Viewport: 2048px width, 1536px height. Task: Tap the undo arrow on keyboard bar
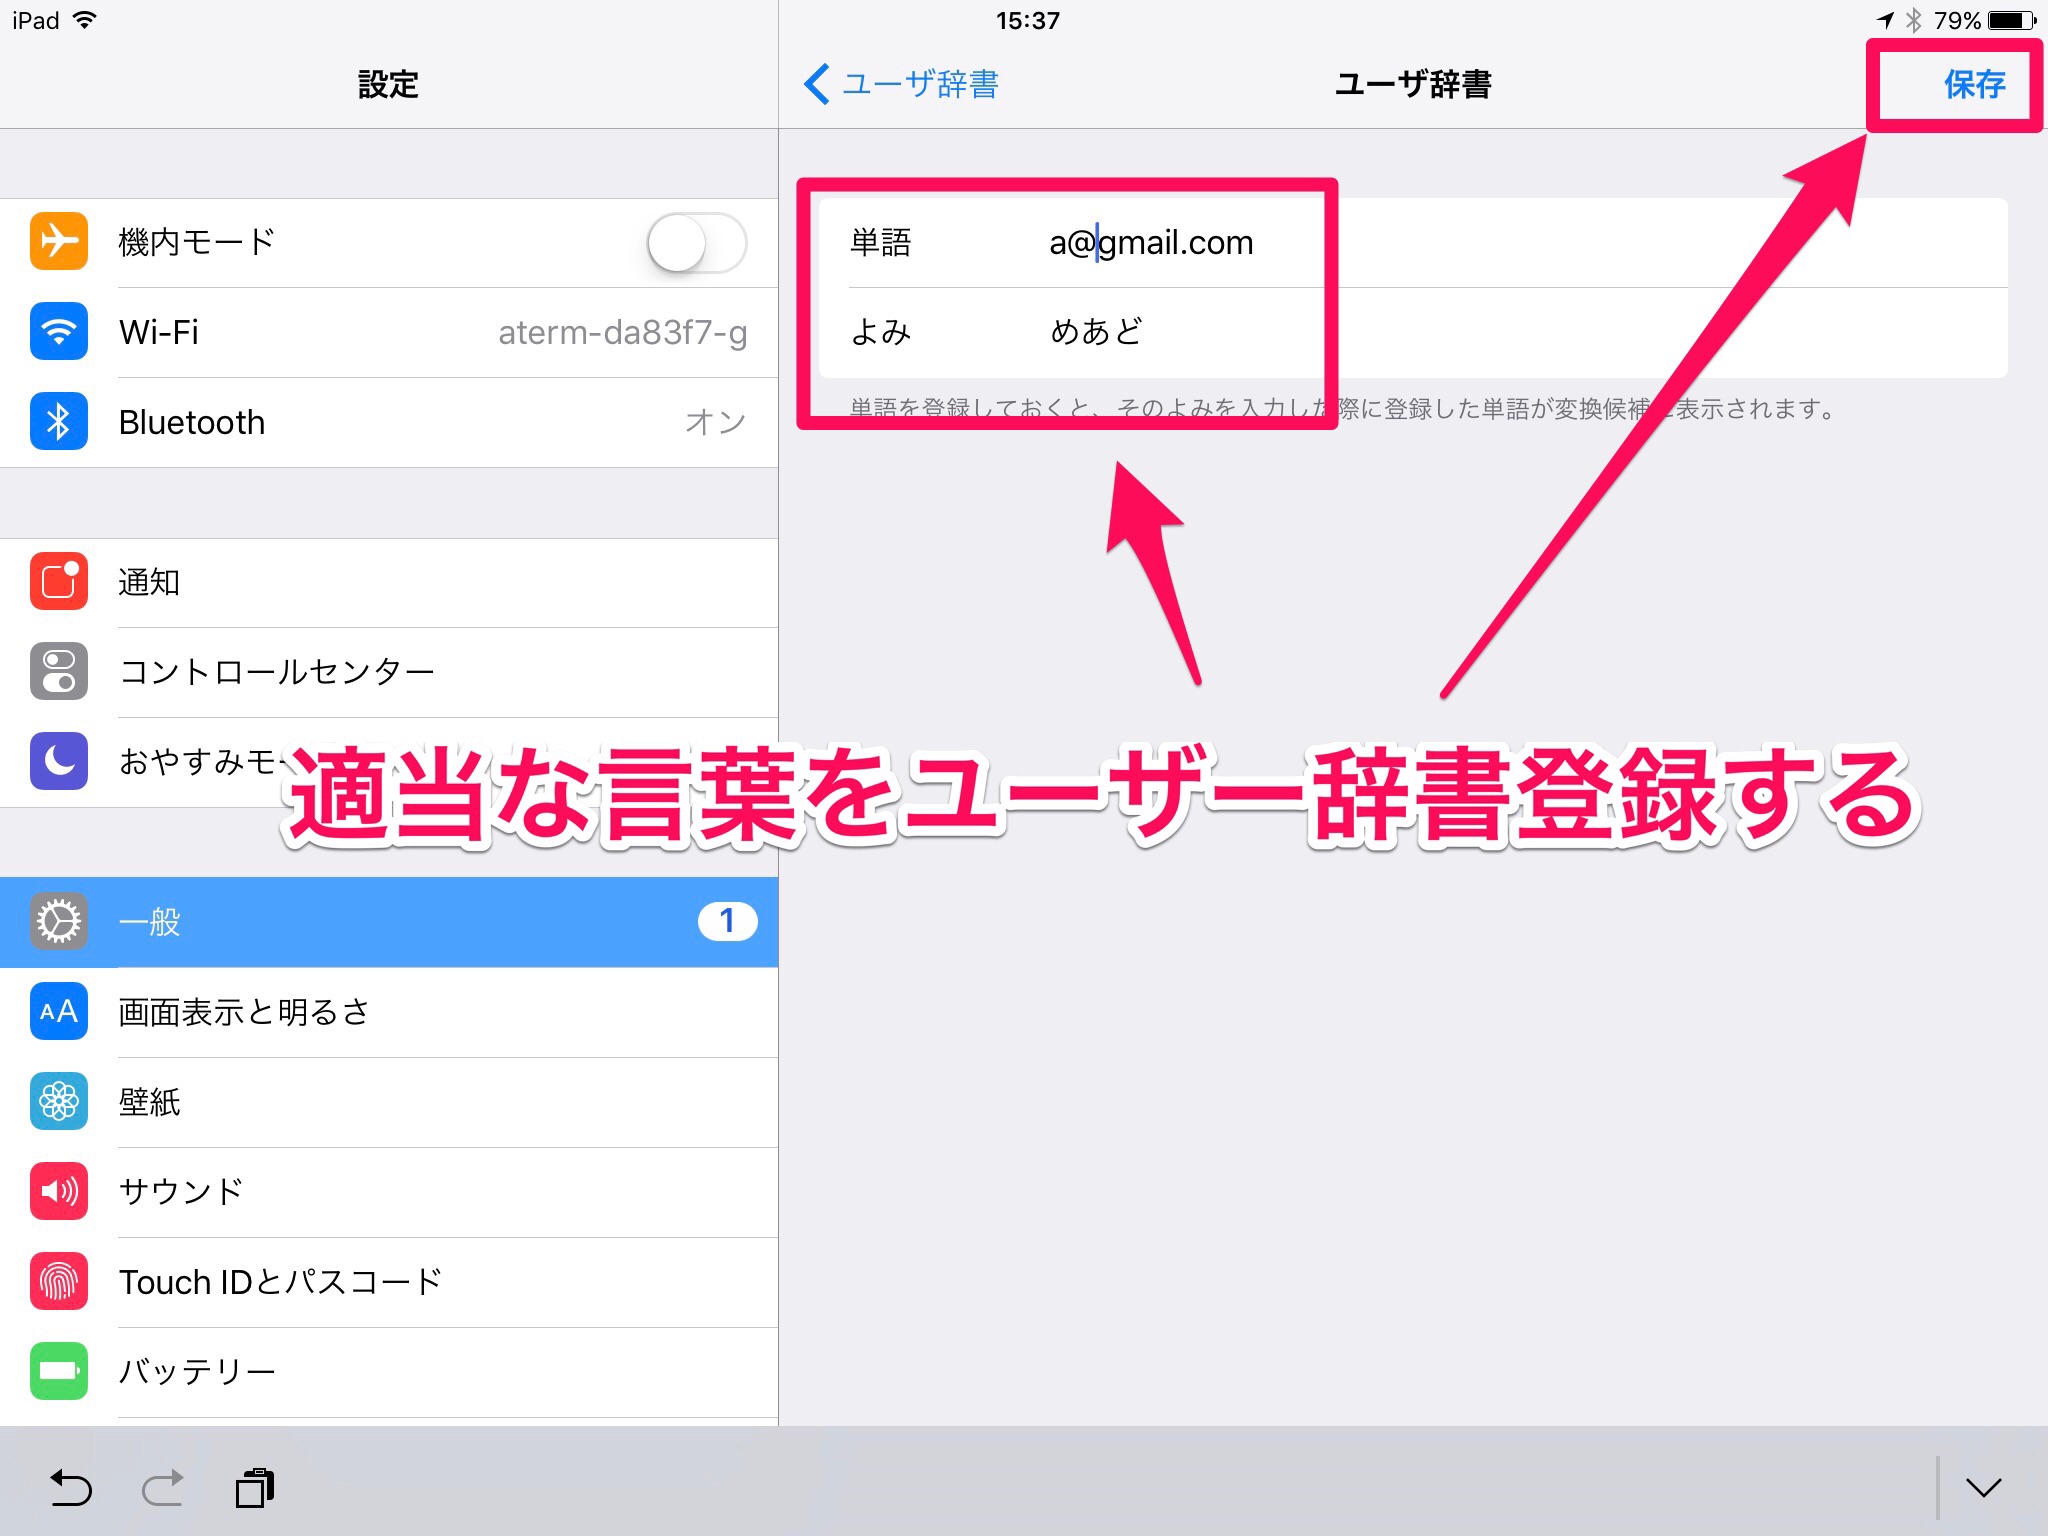click(x=71, y=1488)
